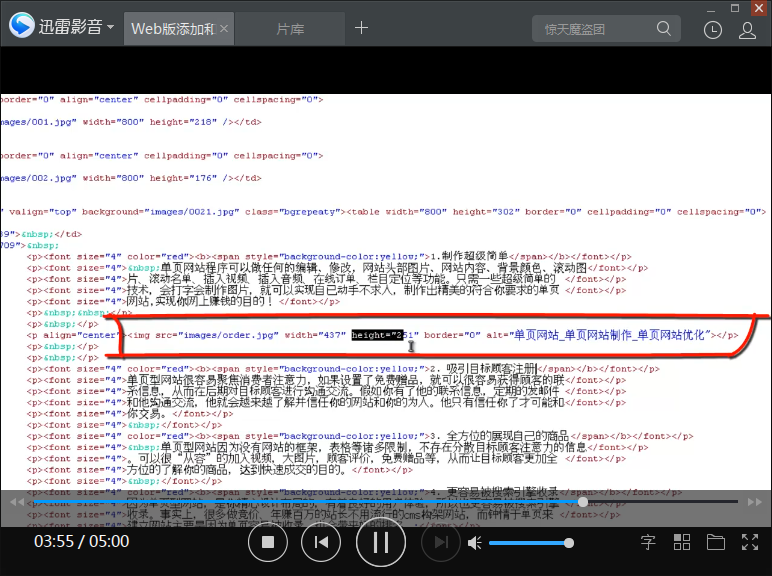Switch to the 片库 tab
Screen dimensions: 772x576
click(290, 29)
